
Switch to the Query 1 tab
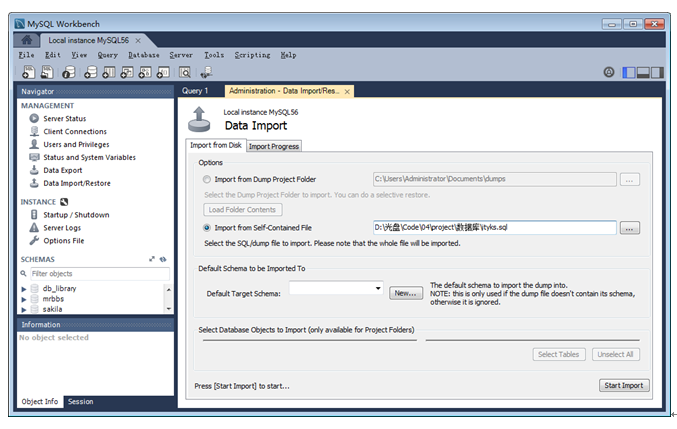[x=195, y=91]
